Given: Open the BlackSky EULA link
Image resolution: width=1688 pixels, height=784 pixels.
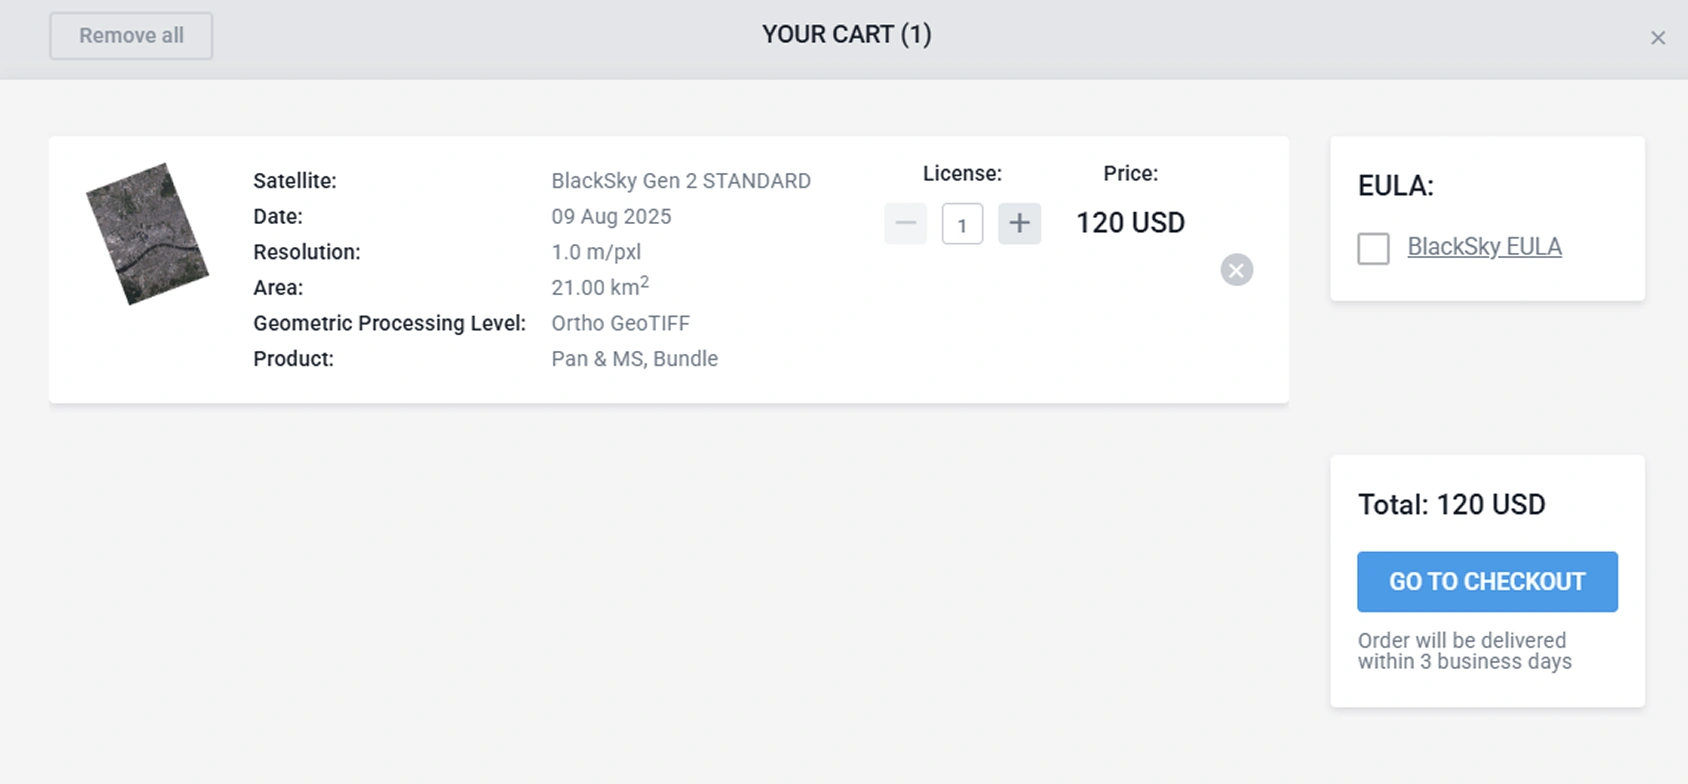Looking at the screenshot, I should [x=1484, y=247].
